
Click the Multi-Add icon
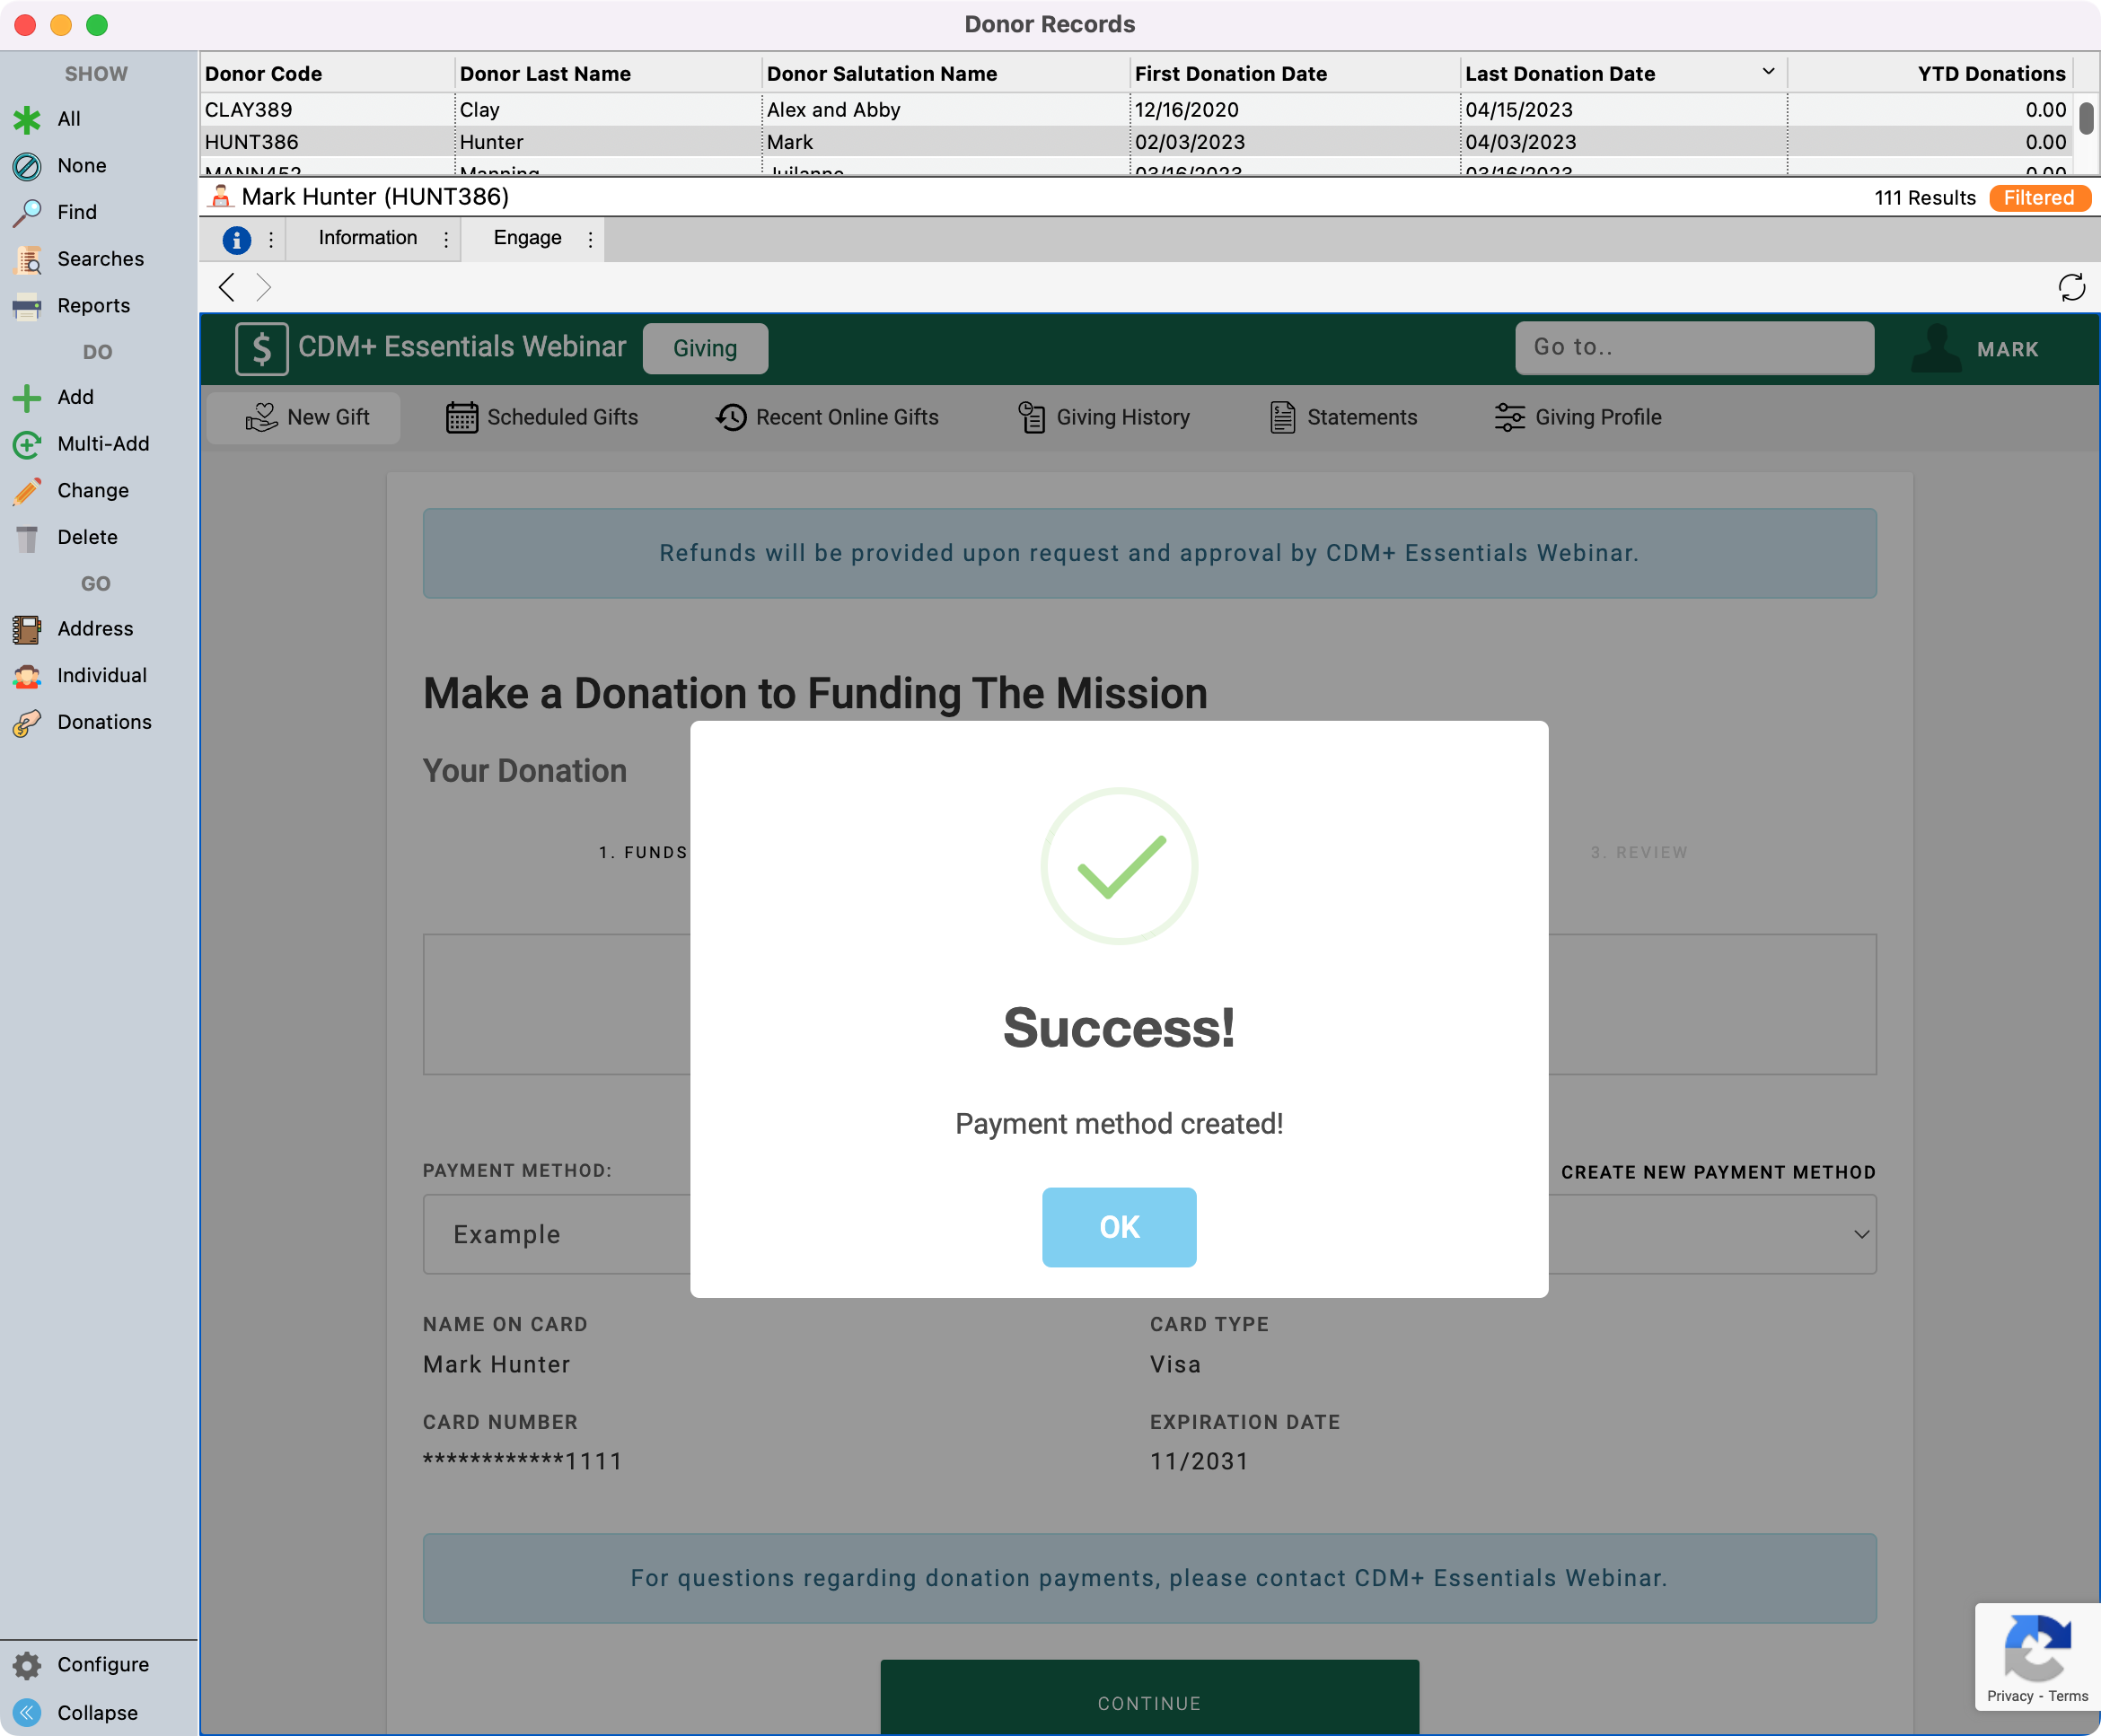click(27, 444)
